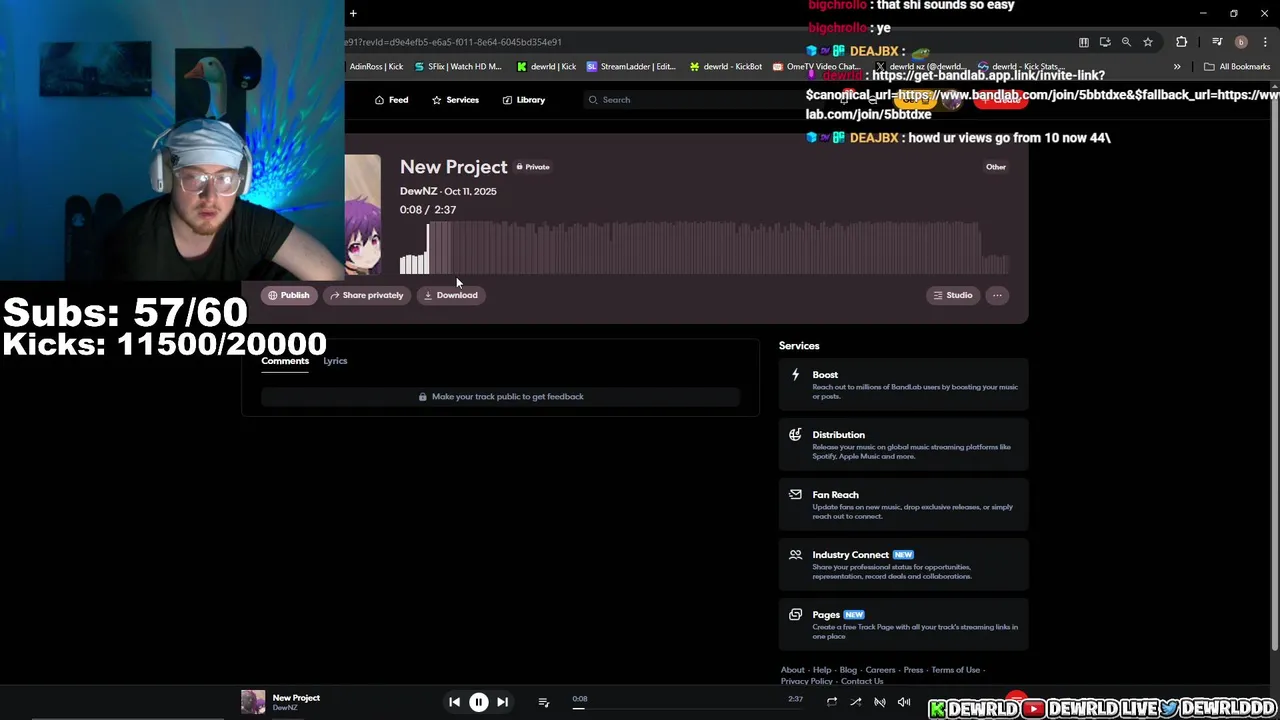This screenshot has height=720, width=1280.
Task: Open SFlix bookmark in bookmarks bar
Action: pyautogui.click(x=458, y=67)
